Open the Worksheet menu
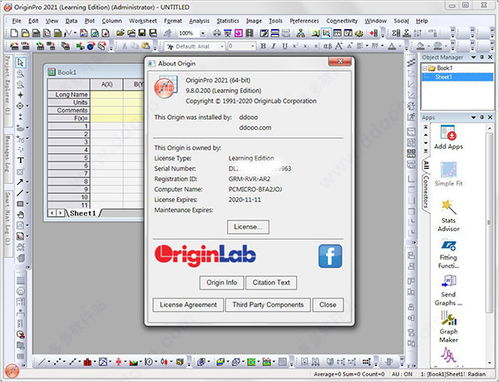 (143, 21)
